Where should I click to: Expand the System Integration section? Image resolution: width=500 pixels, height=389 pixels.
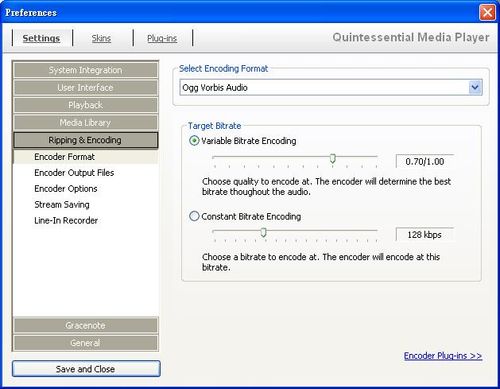point(85,70)
